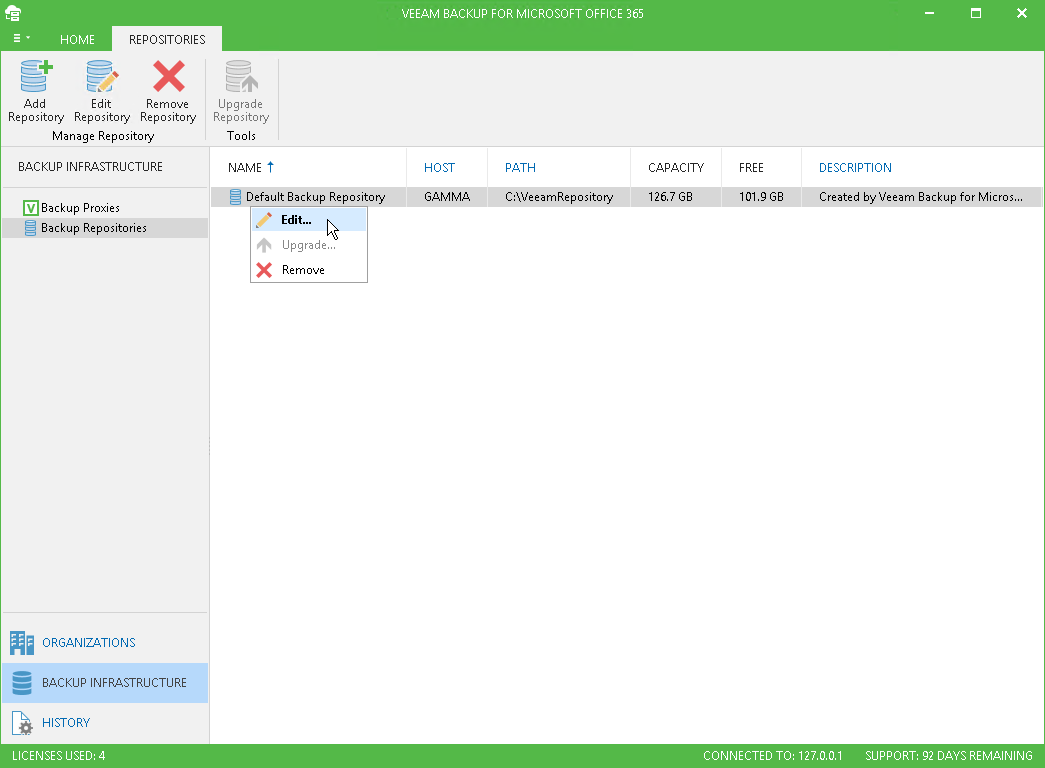Screen dimensions: 1045x768
Task: Click the greyed Upgrade Repository icon
Action: click(x=241, y=76)
